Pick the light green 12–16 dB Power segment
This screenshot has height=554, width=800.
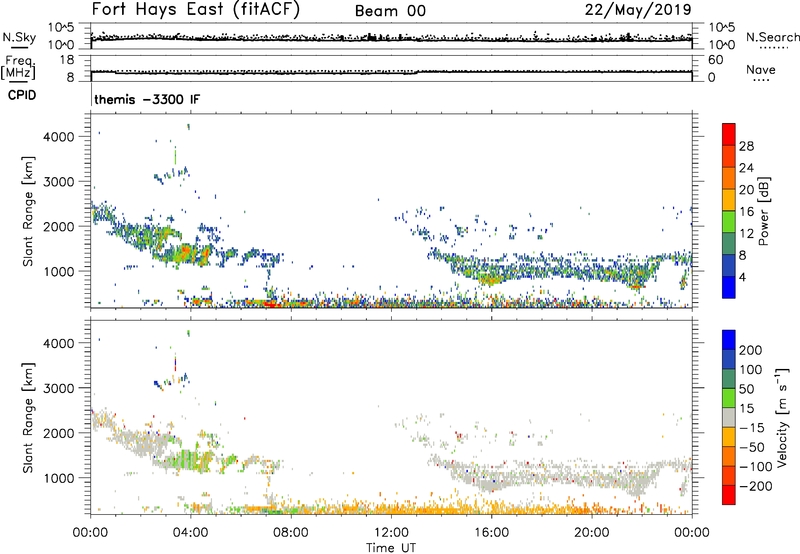pos(729,222)
